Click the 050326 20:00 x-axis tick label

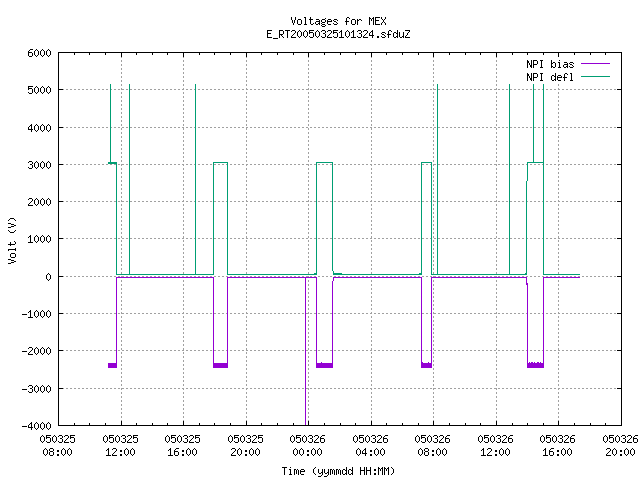point(620,445)
